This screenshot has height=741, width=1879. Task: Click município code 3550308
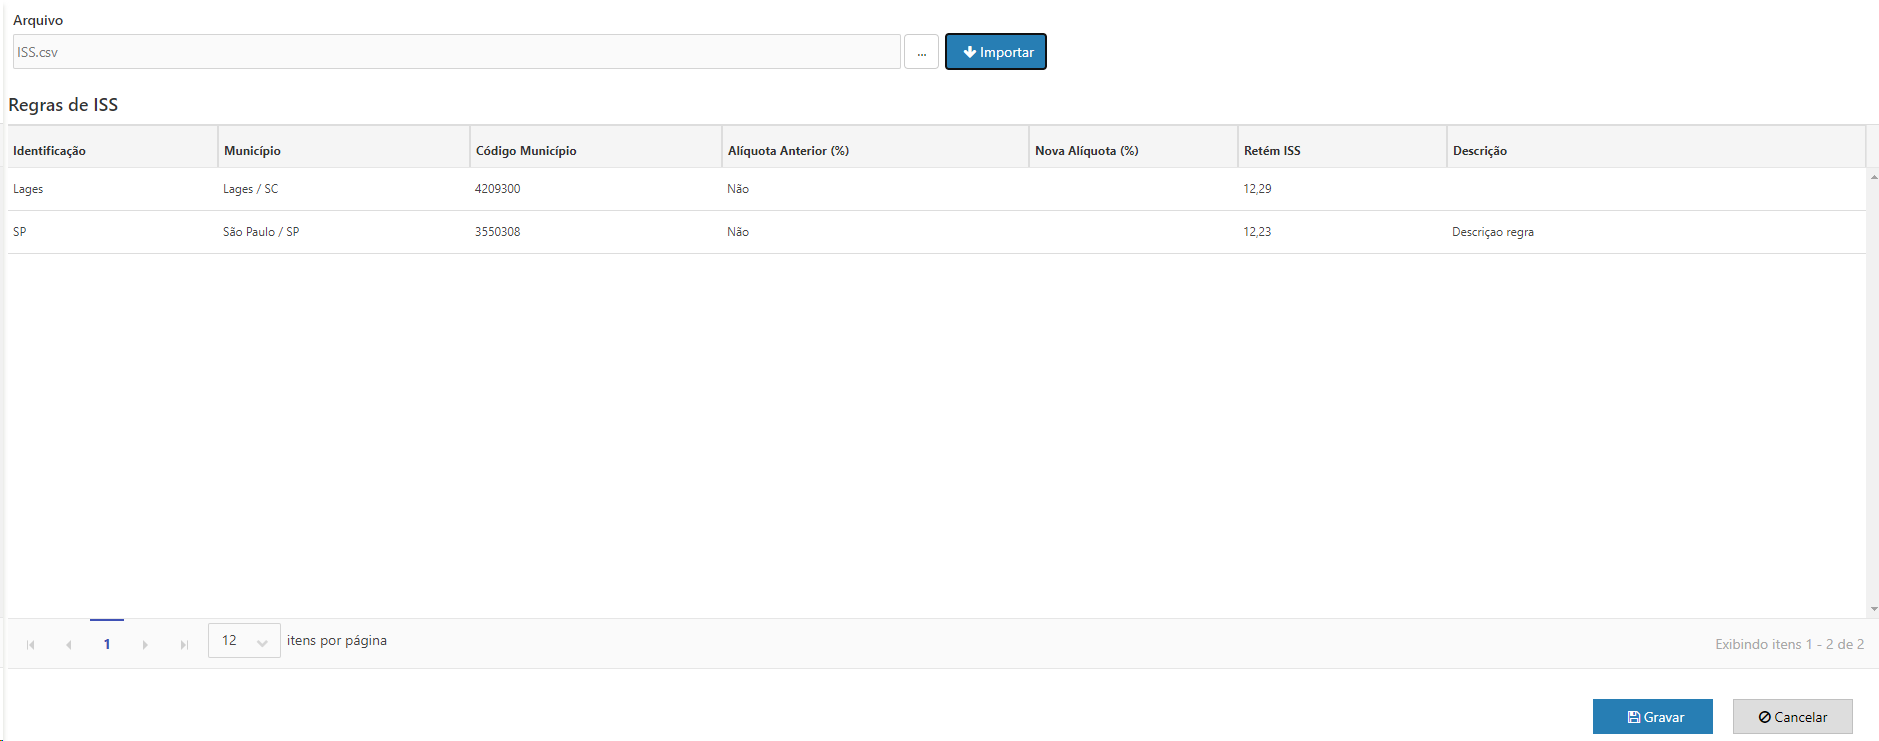[x=497, y=232]
